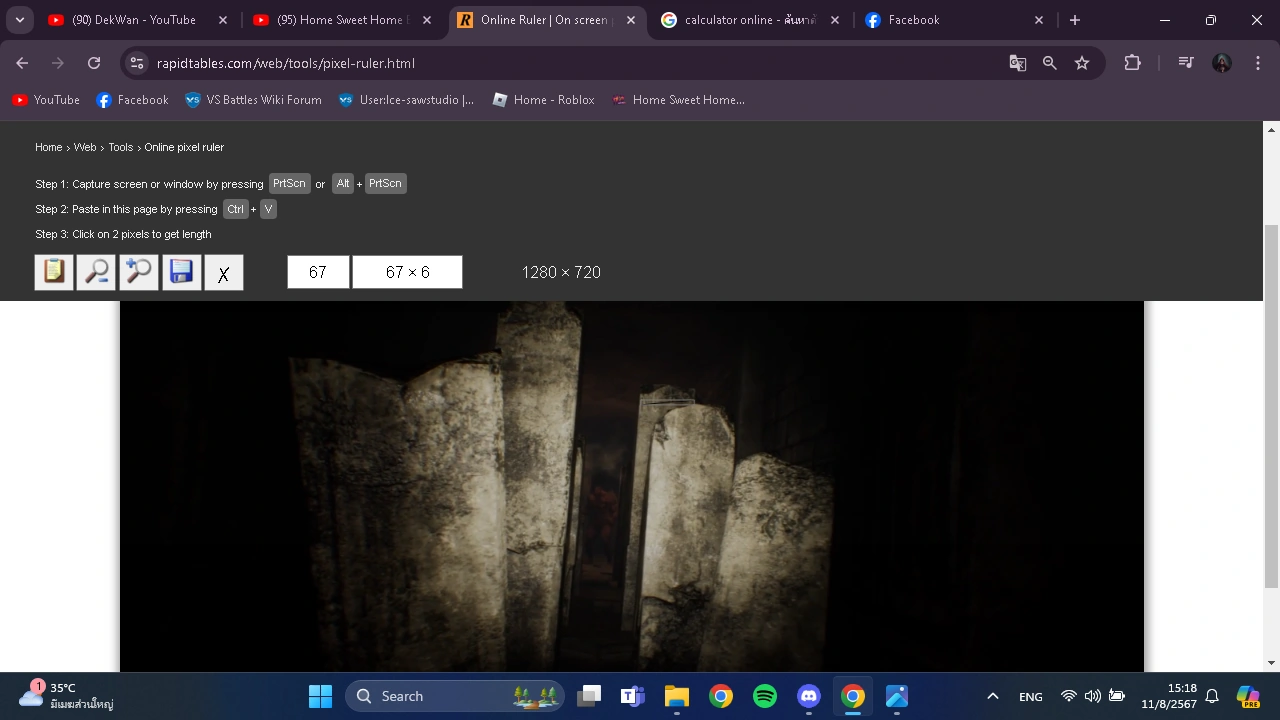Screen dimensions: 1280x720
Task: Open the Chrome profile avatar
Action: click(x=1222, y=63)
